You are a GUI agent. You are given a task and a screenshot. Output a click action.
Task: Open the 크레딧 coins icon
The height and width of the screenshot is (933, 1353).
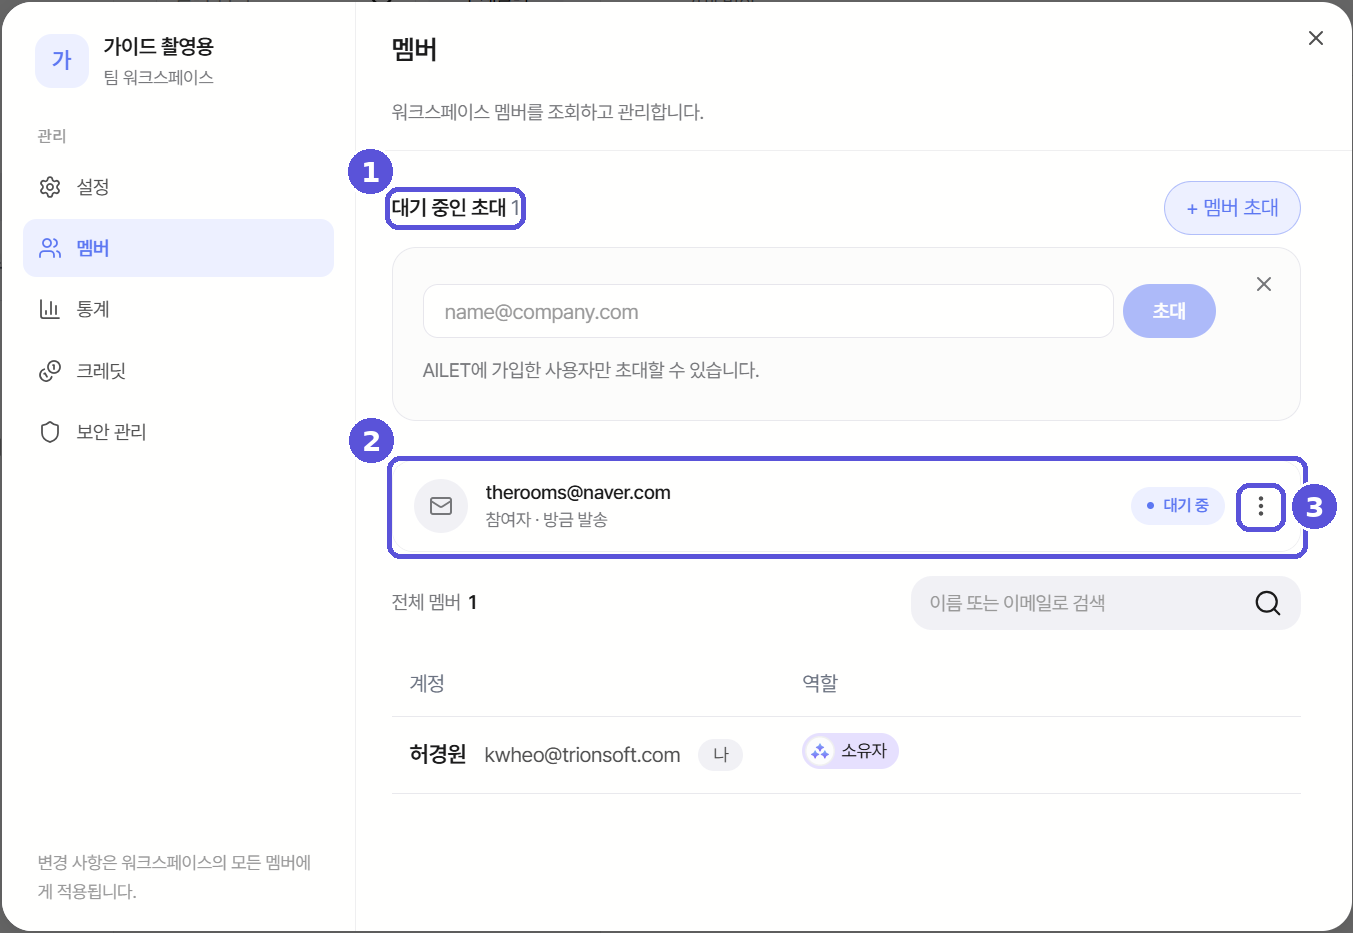(x=50, y=371)
